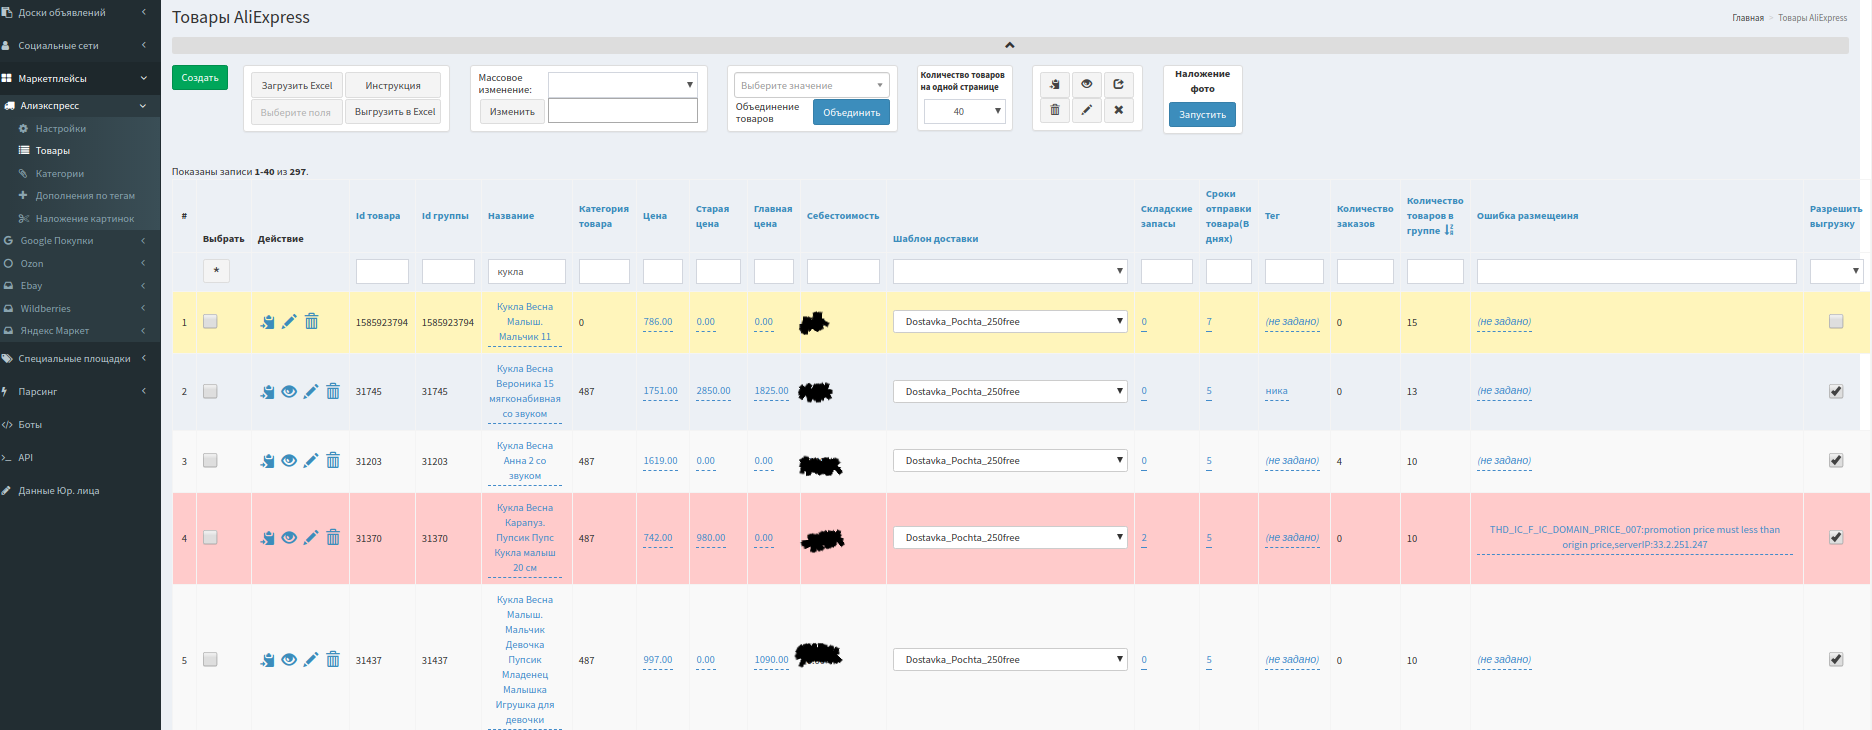Select row 4 checkbox for product 31370

click(x=210, y=538)
